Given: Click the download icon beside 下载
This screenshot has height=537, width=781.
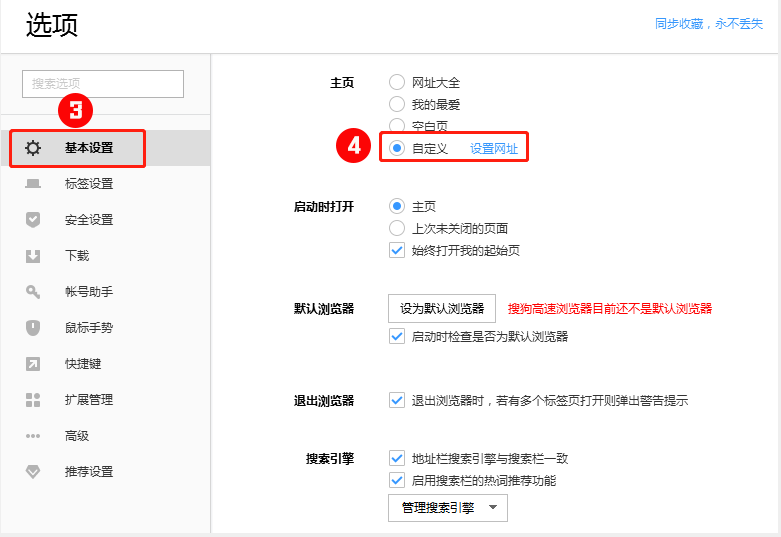Looking at the screenshot, I should (33, 256).
